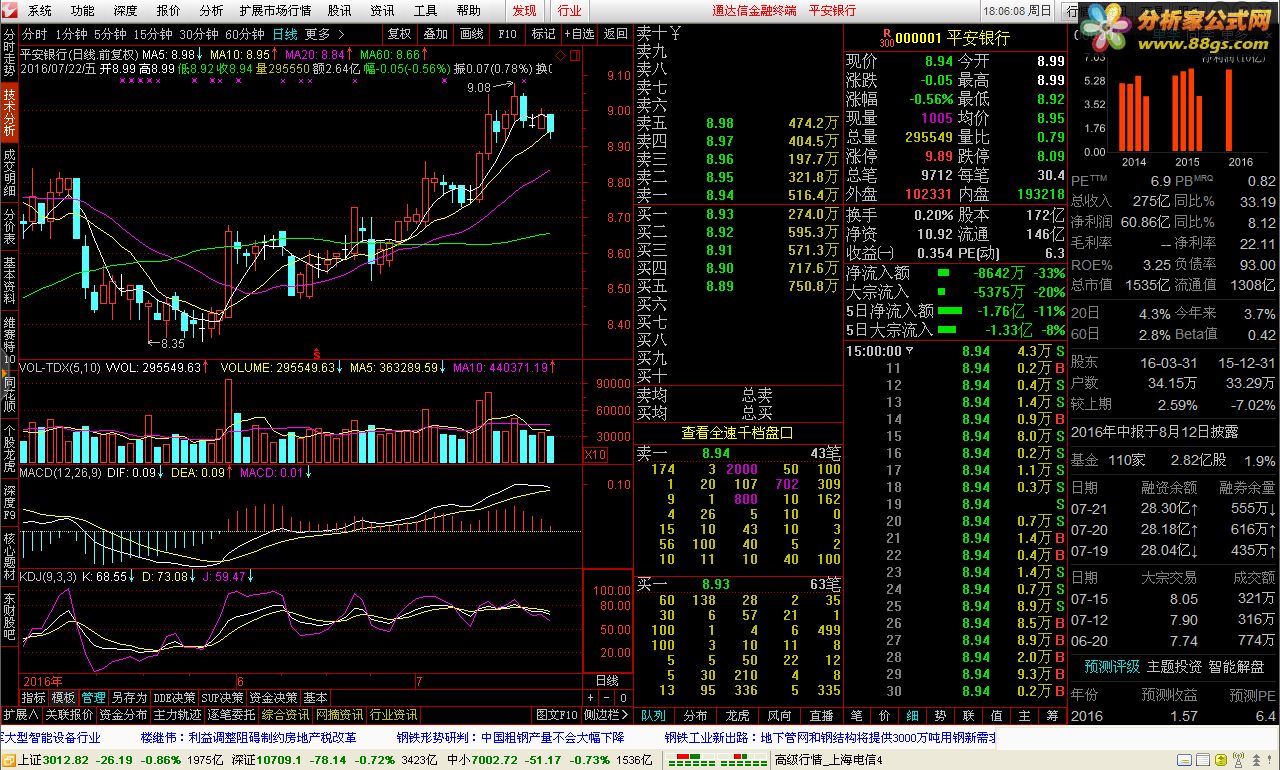Open 东财股吧 sidebar tab

point(9,616)
